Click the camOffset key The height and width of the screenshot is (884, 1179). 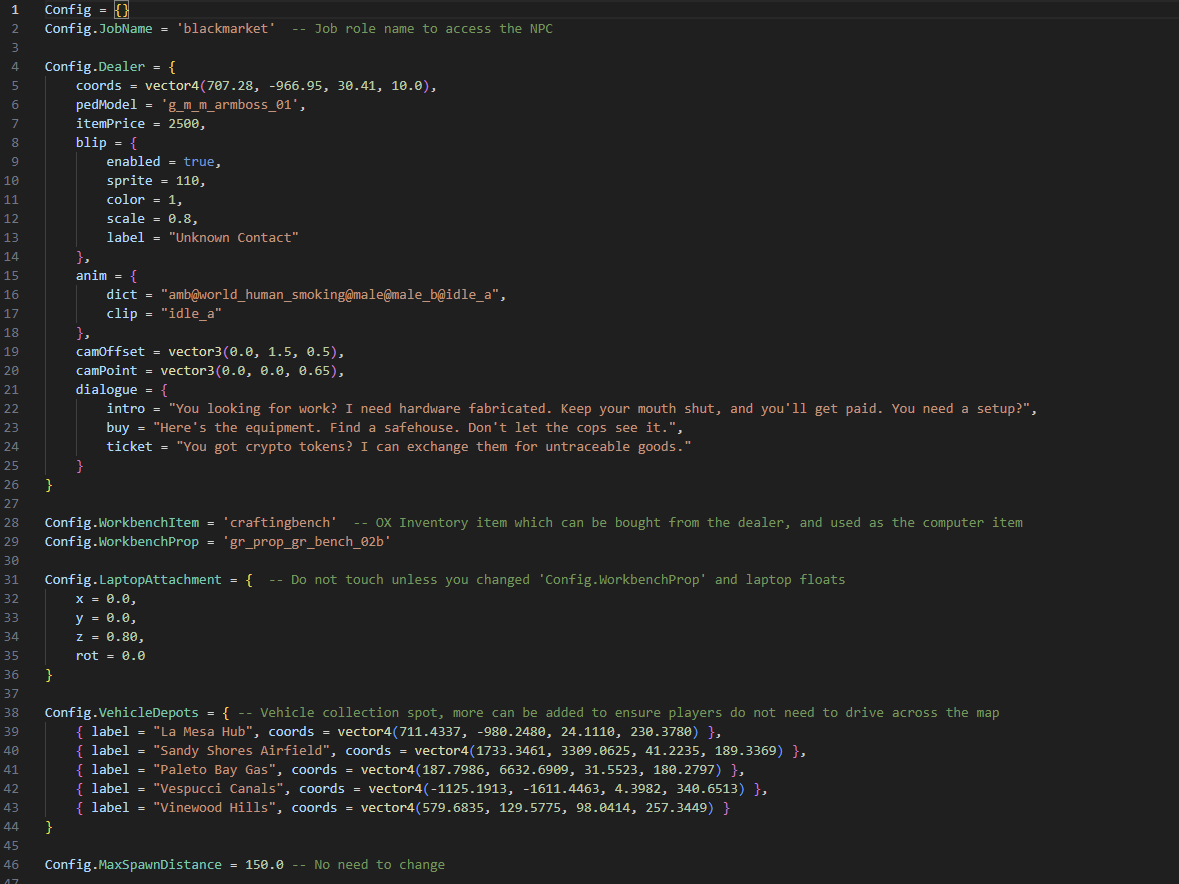110,352
